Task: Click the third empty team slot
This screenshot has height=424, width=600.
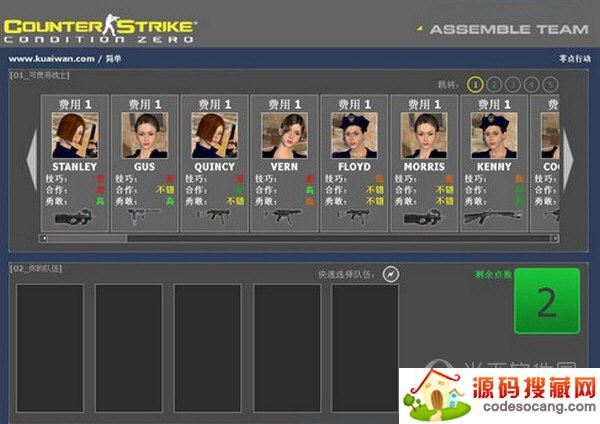Action: click(208, 348)
